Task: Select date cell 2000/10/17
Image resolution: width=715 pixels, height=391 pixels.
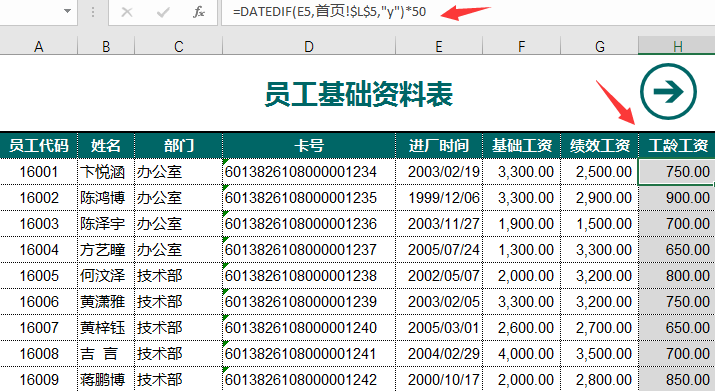Action: (x=439, y=379)
